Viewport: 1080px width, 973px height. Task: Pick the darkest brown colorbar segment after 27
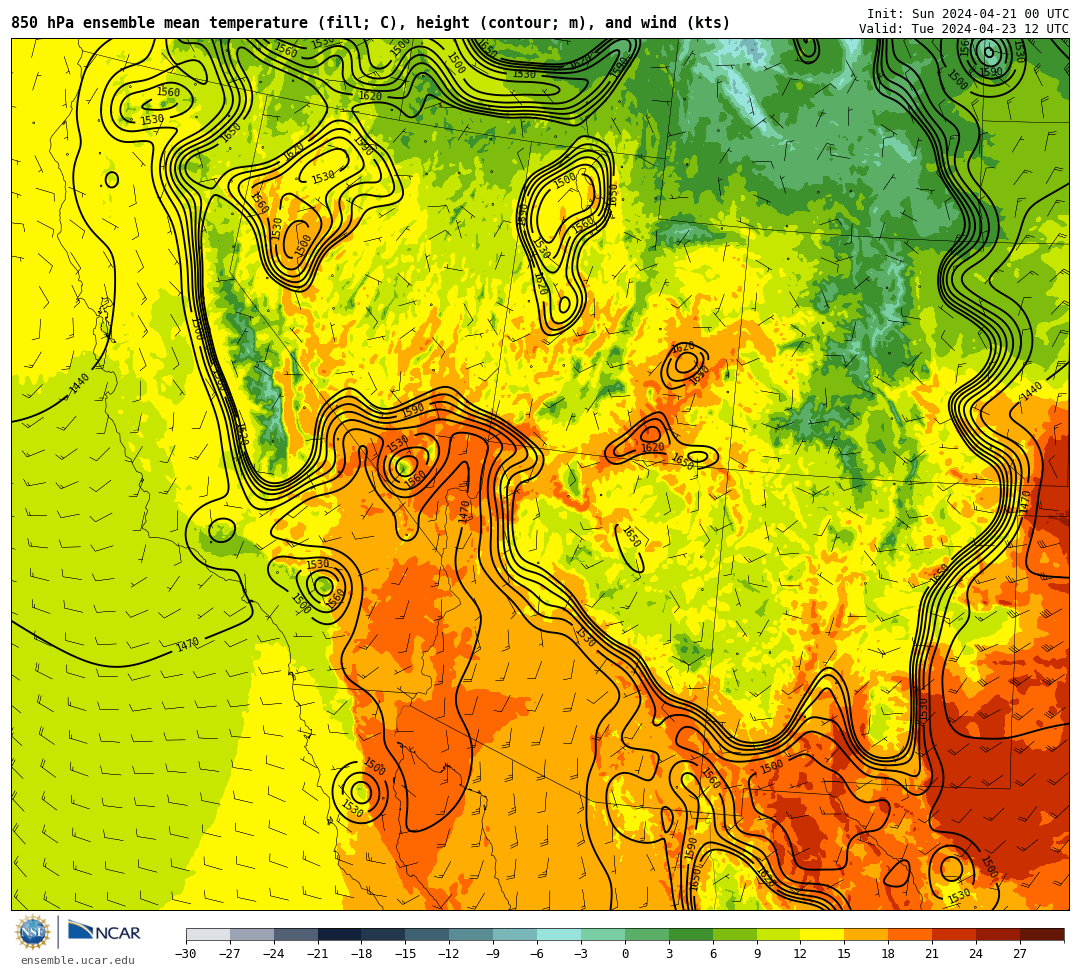pos(1042,934)
